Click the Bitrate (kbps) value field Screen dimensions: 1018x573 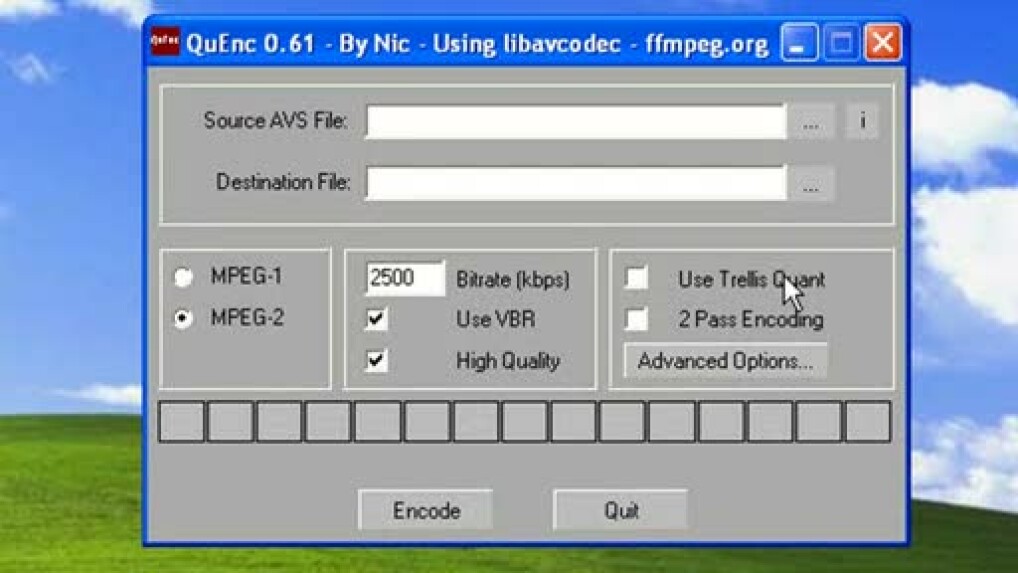405,279
